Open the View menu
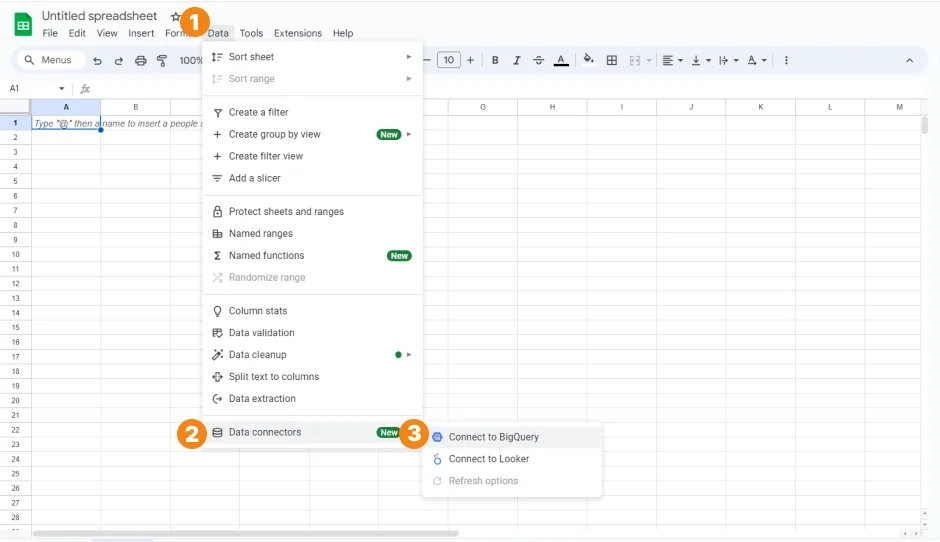 coord(107,33)
